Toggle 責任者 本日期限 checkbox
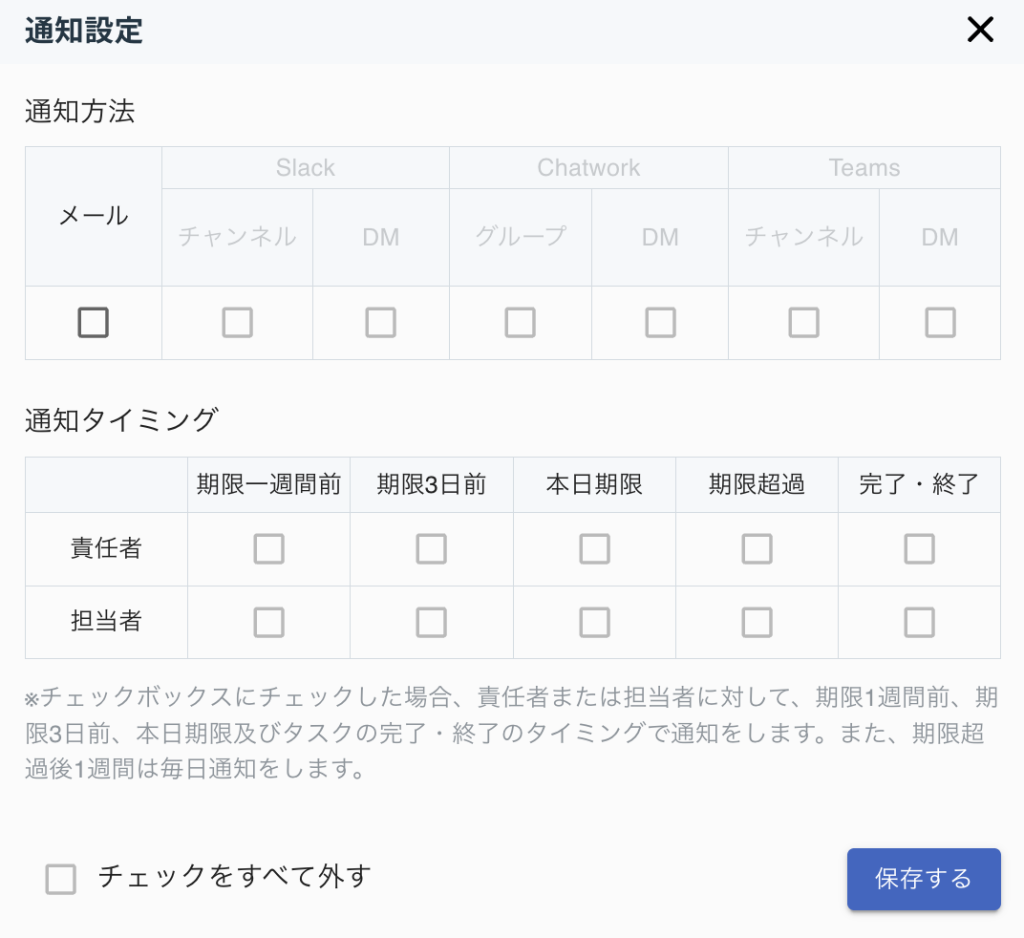 pos(595,549)
